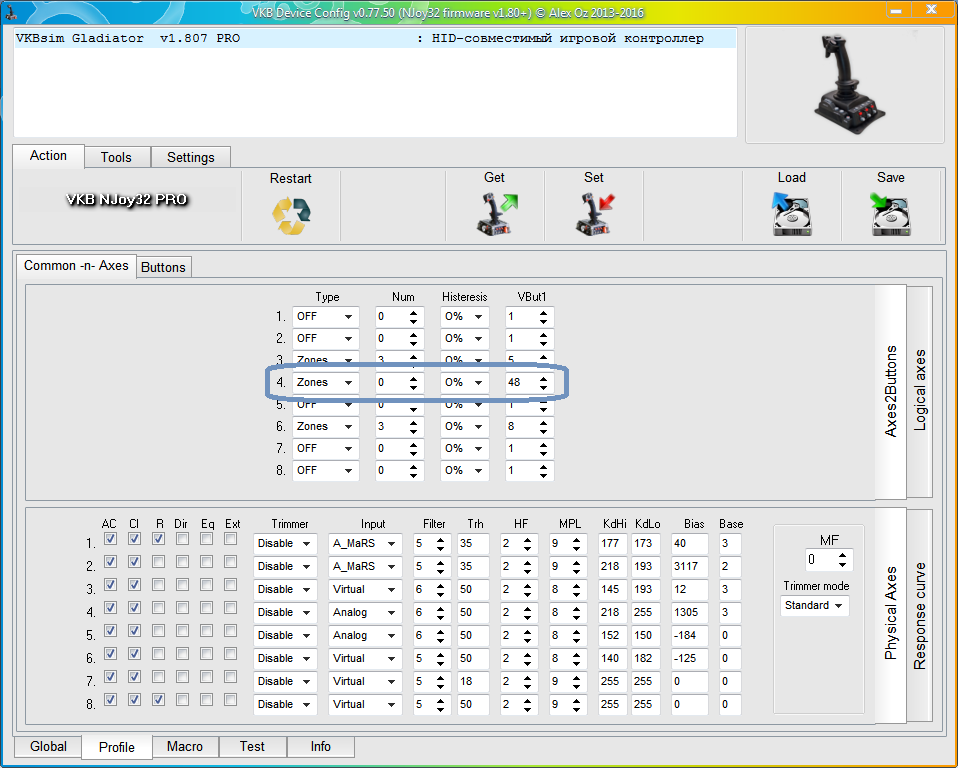
Task: Click KdHi field 218 for axis 2
Action: tap(612, 566)
